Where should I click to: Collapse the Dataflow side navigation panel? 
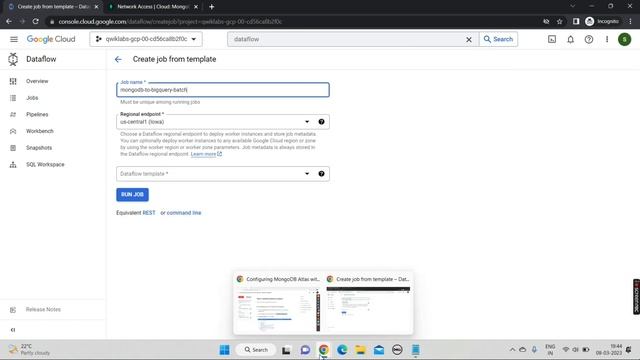coord(13,329)
